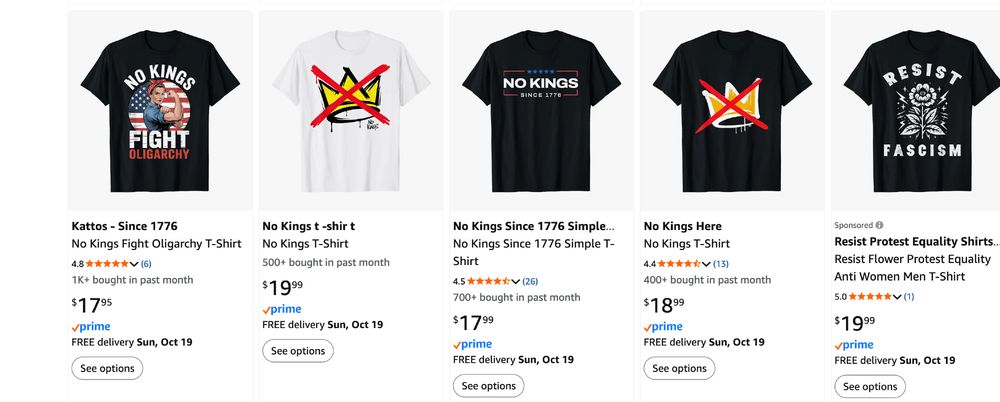The image size is (1000, 402).
Task: Click Prime logo under No Kings Fight Oligarchy
Action: [91, 327]
